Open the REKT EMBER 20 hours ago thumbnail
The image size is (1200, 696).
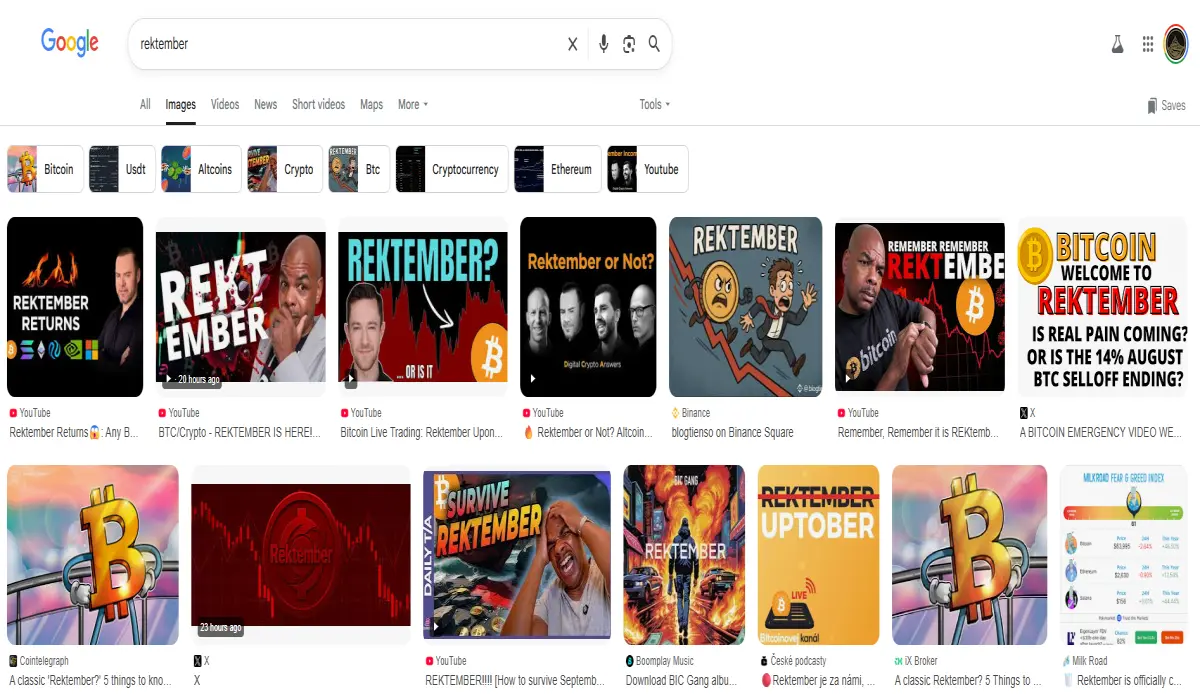pos(241,307)
